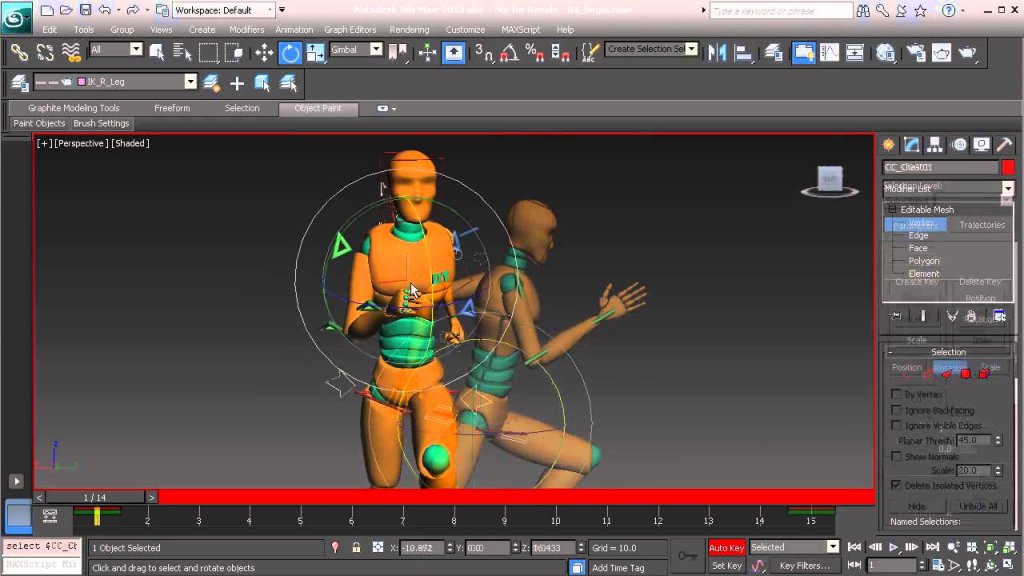The width and height of the screenshot is (1024, 576).
Task: Check the Ignore Backfacing option
Action: coord(896,410)
